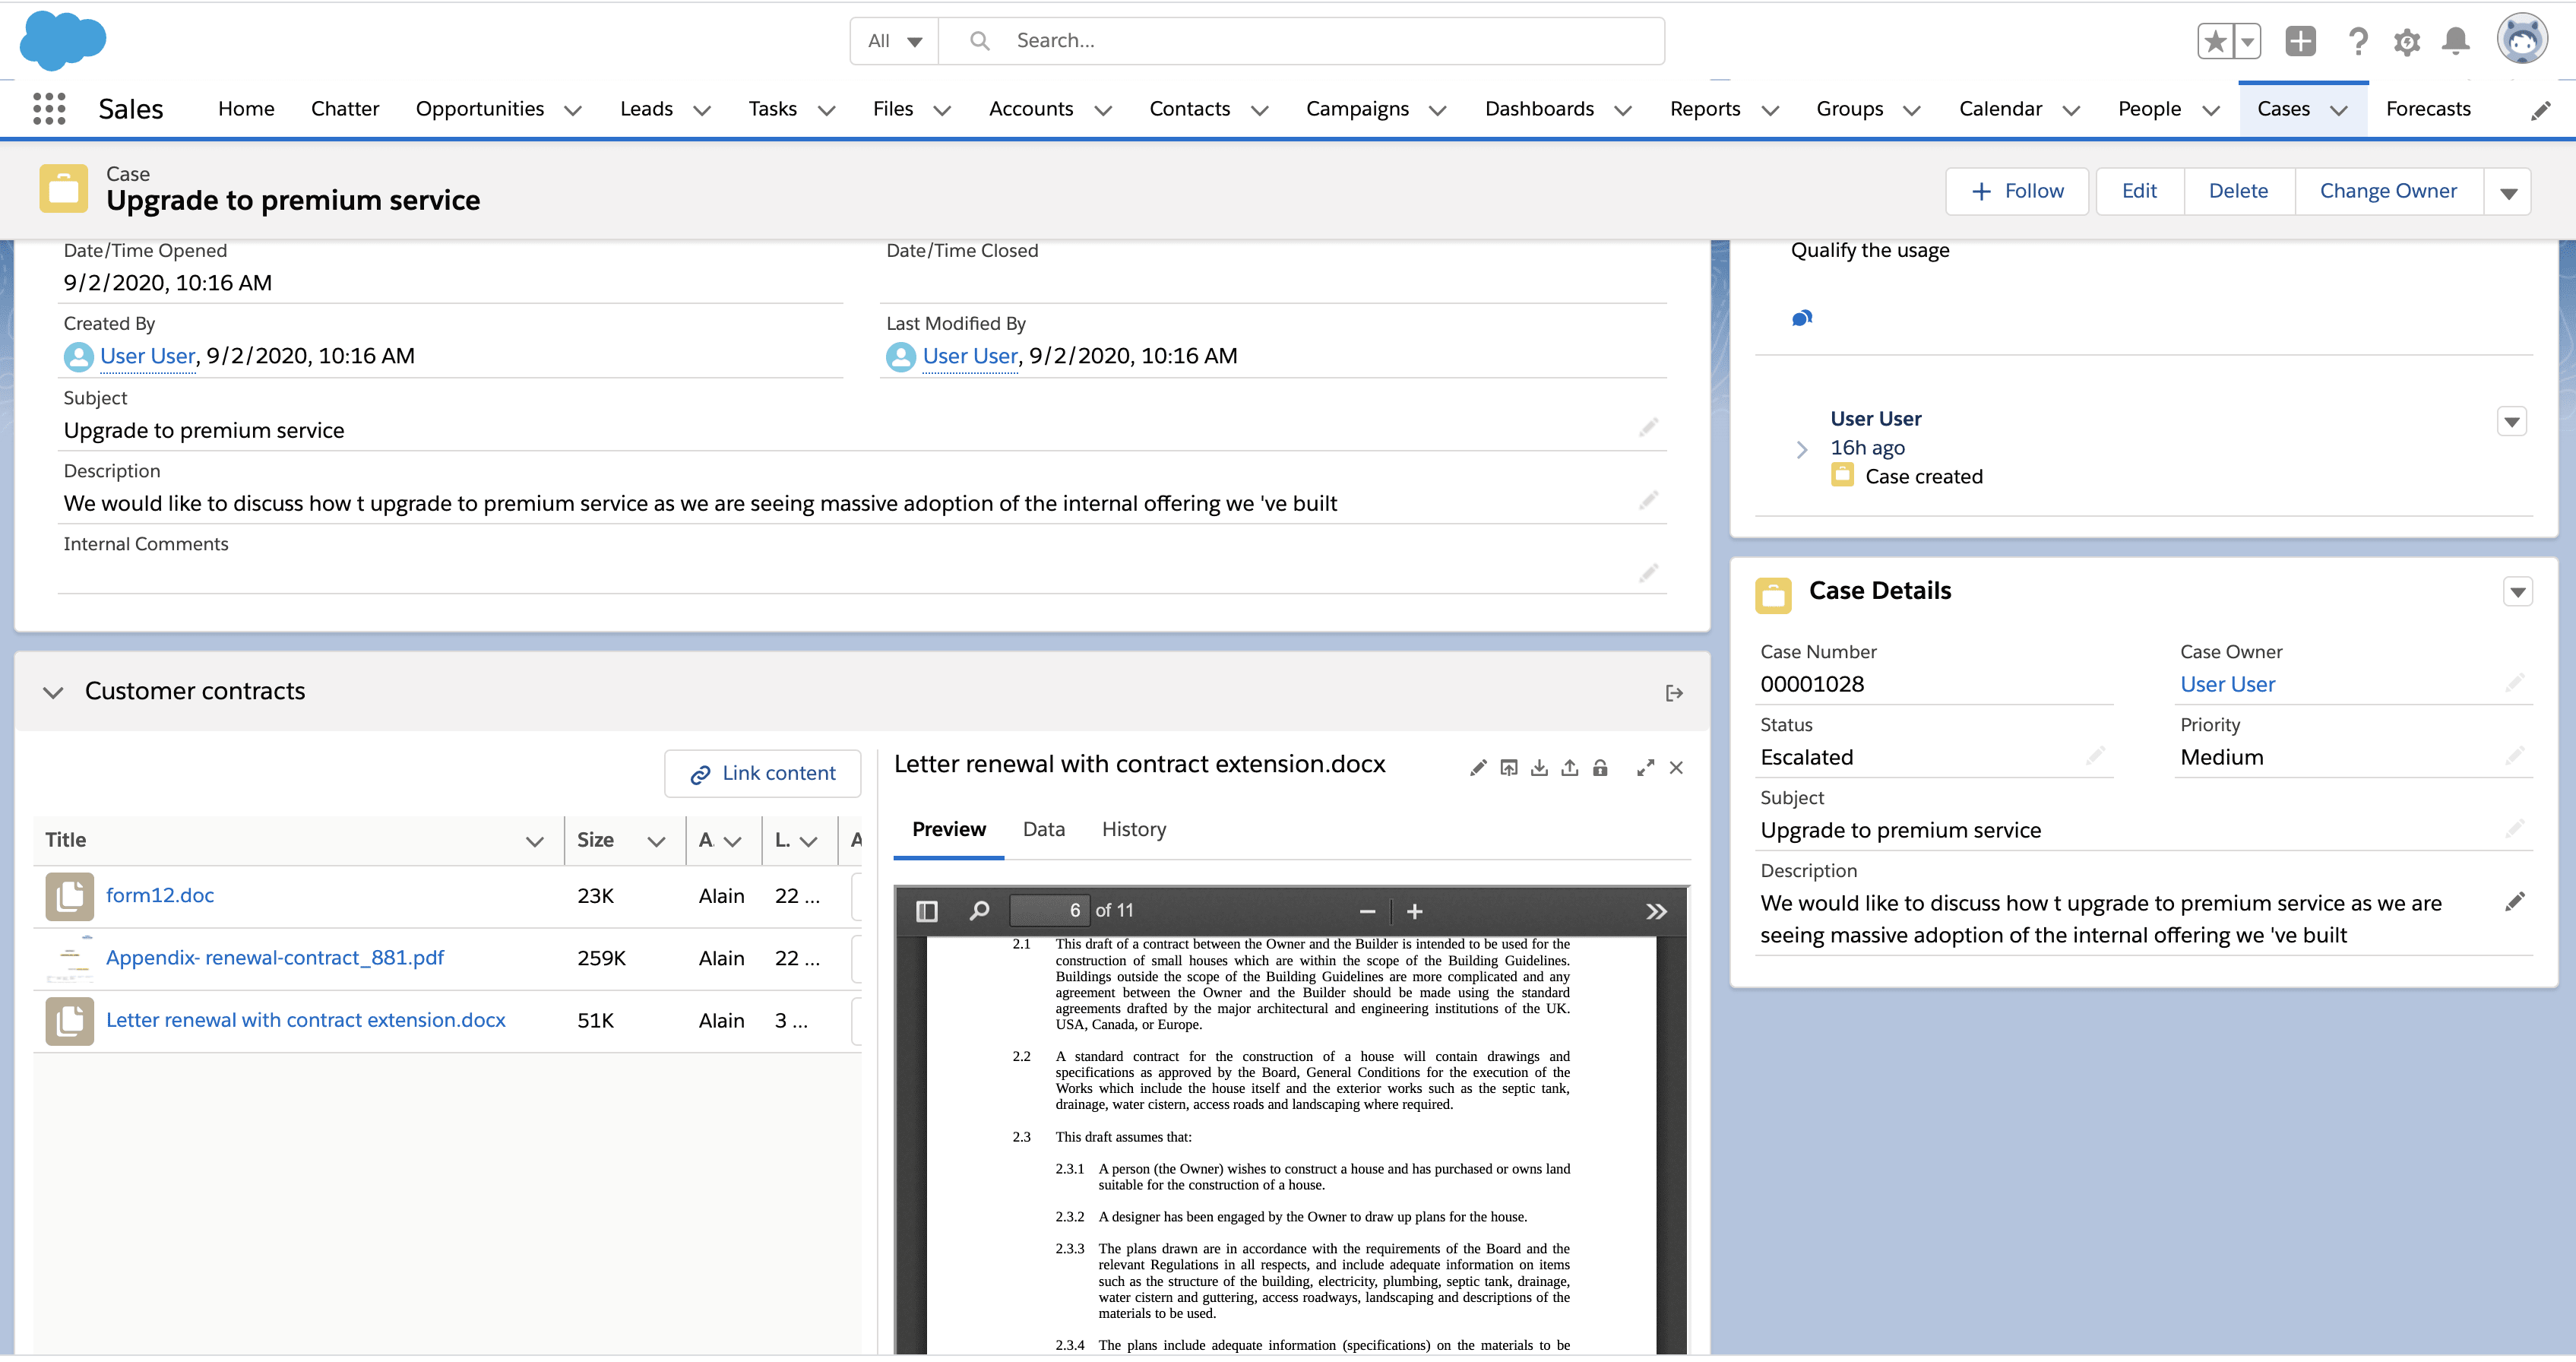Click the global Search input field

tap(1300, 41)
